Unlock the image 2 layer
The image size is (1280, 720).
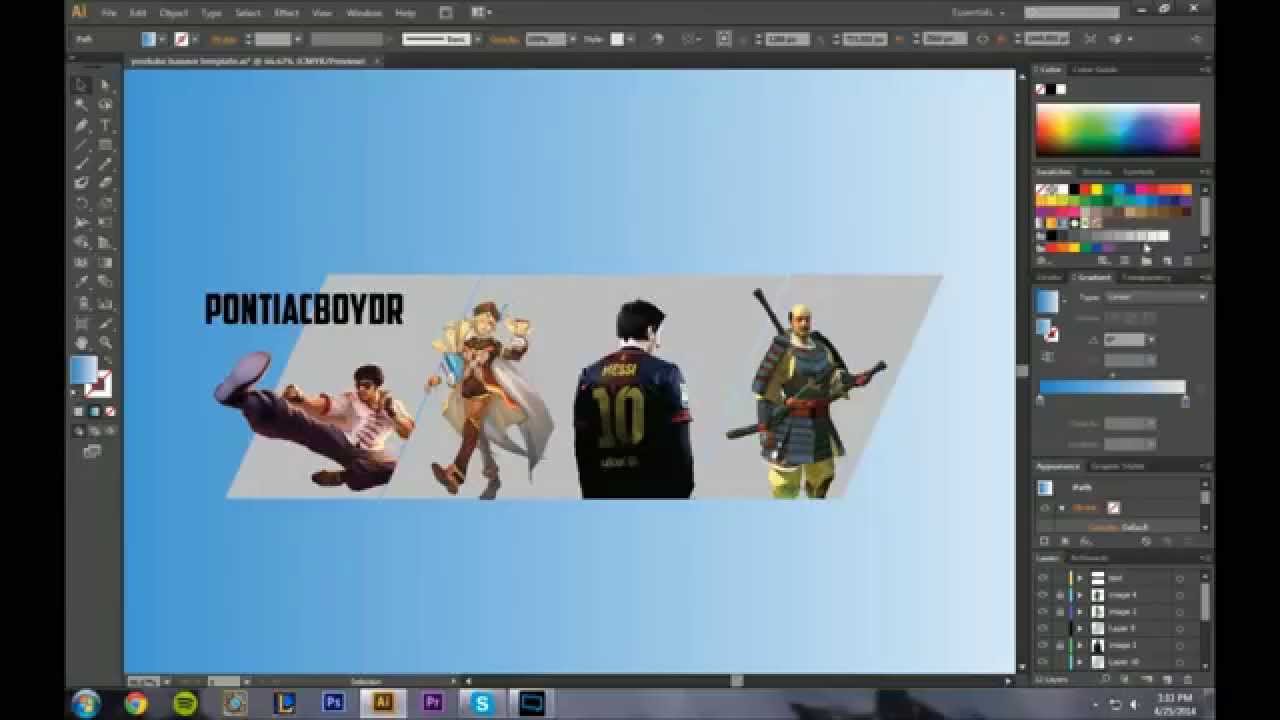1059,612
